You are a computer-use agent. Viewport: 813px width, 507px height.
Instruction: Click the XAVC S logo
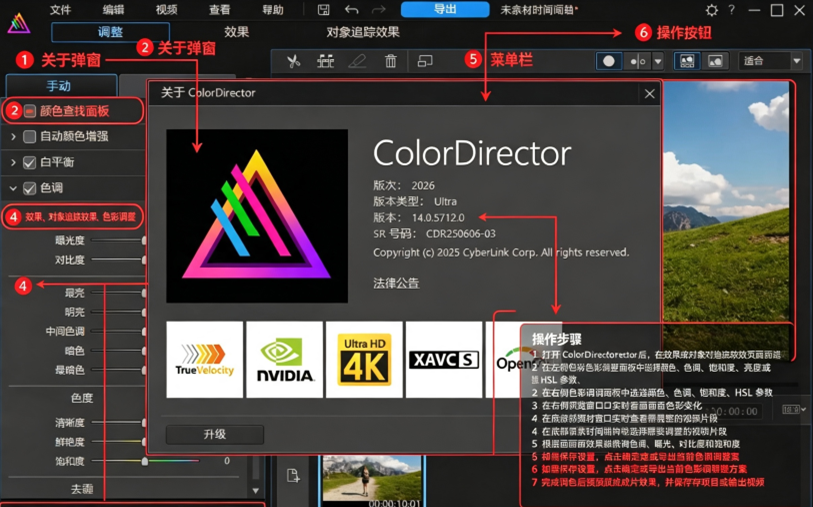click(x=444, y=359)
